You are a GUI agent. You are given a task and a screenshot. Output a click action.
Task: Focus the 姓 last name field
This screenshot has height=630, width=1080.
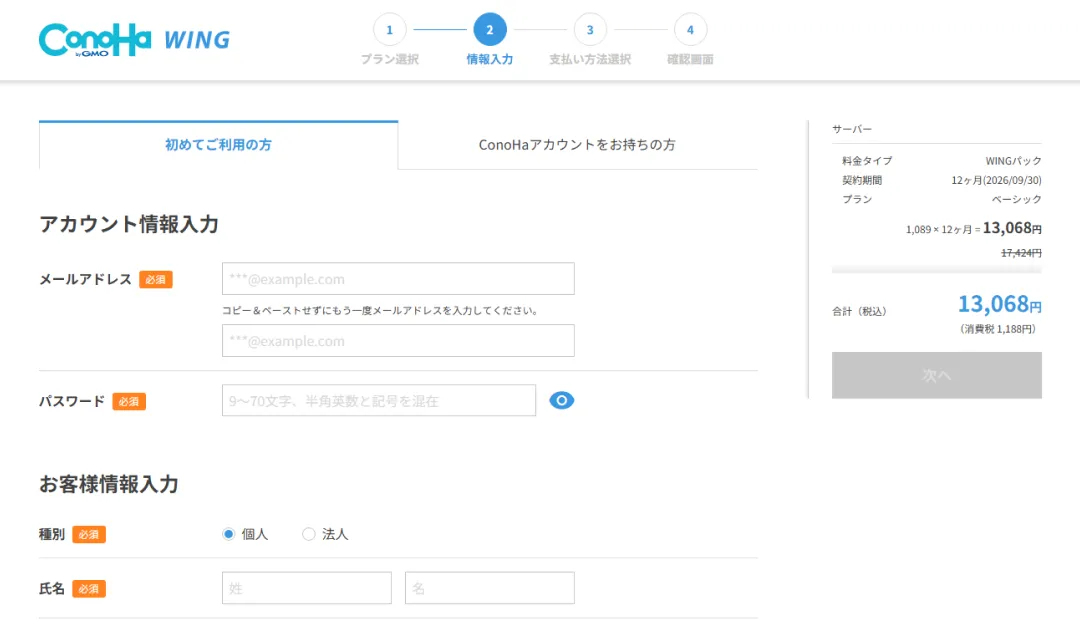tap(307, 588)
